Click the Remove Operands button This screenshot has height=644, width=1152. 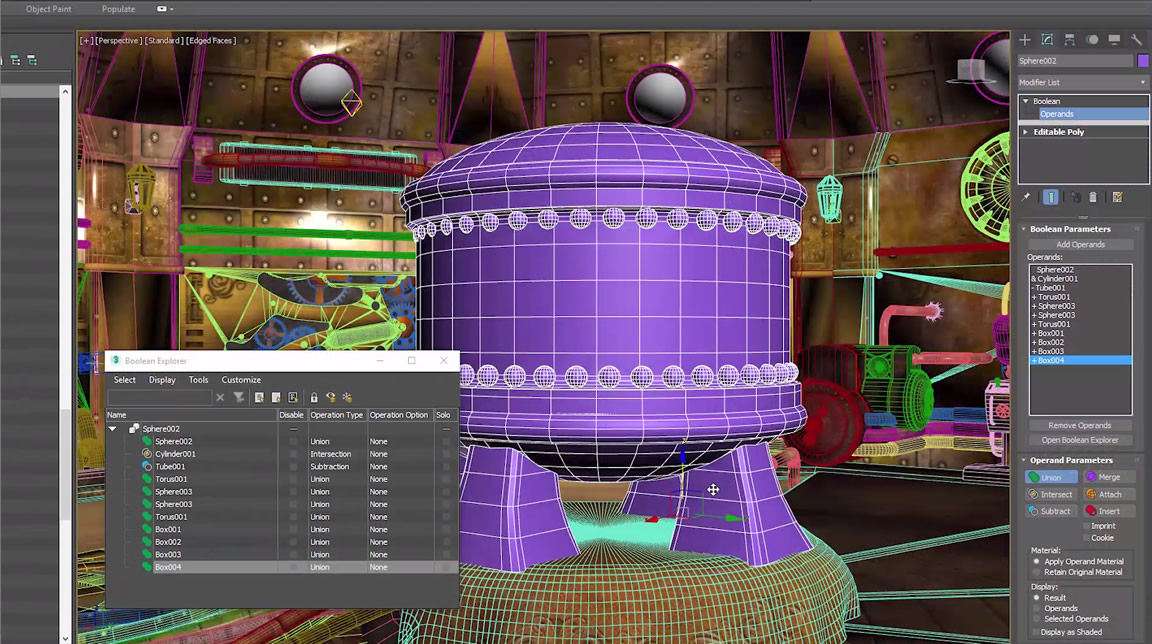pyautogui.click(x=1079, y=425)
